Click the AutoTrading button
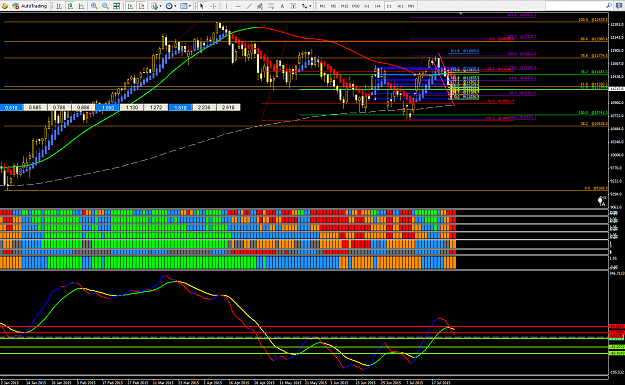This screenshot has height=385, width=625. (x=30, y=6)
